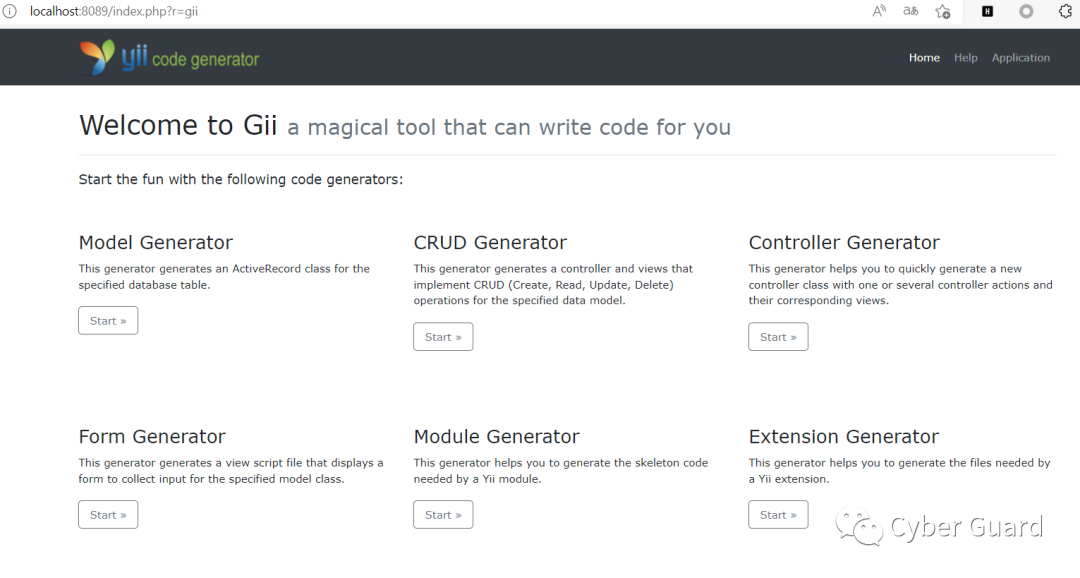Add this page to favorites

point(942,11)
